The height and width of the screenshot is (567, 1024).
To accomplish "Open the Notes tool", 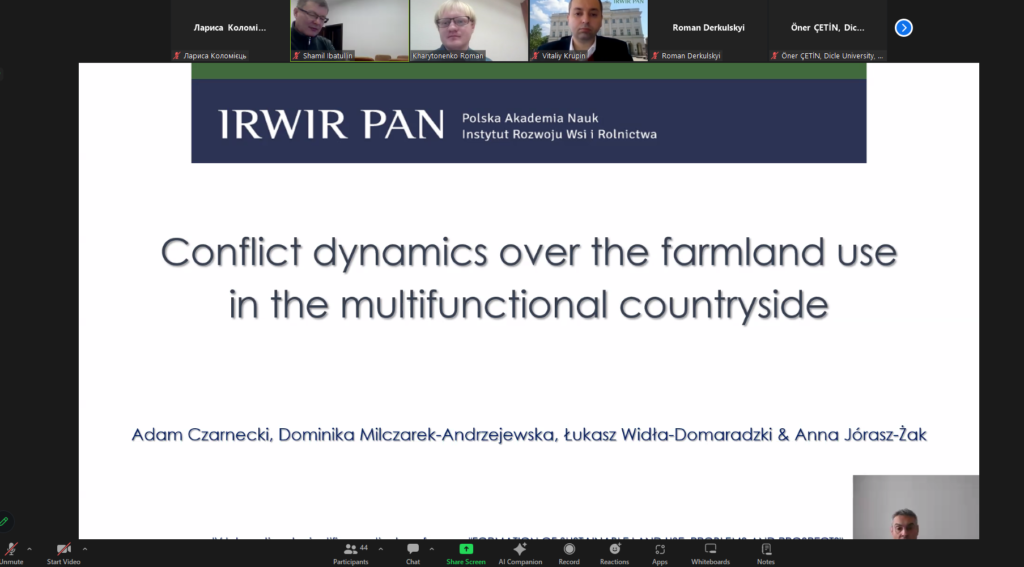I will tap(766, 549).
